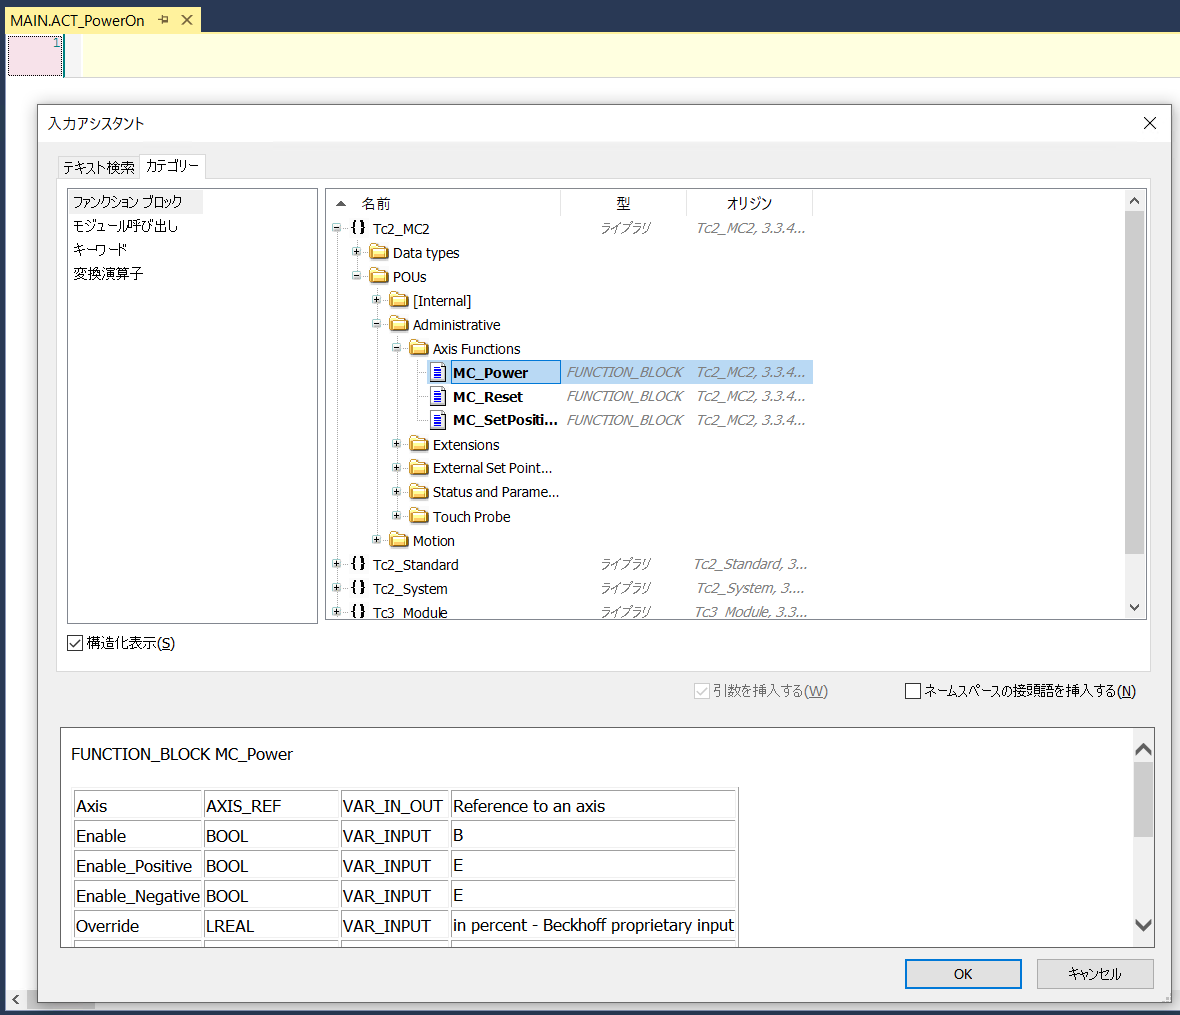Click line 1 in the code editor

pyautogui.click(x=629, y=54)
